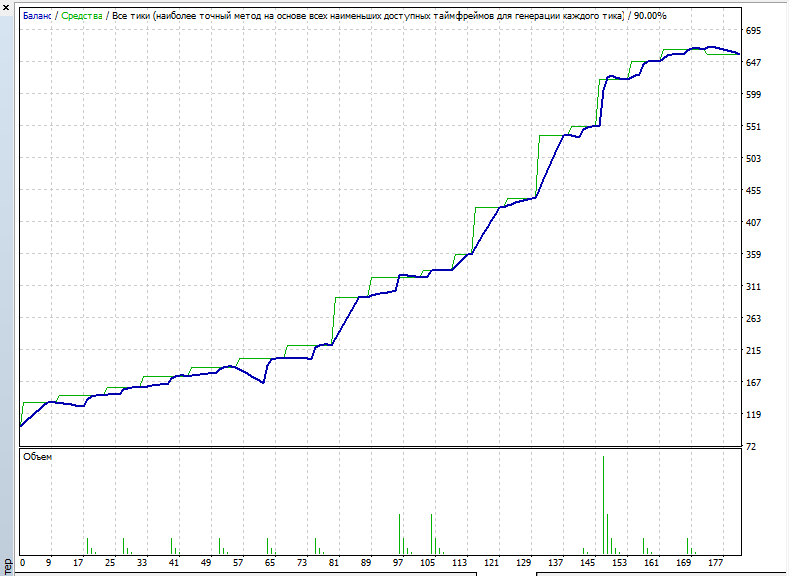Click trade number 33 on horizontal axis

(142, 563)
